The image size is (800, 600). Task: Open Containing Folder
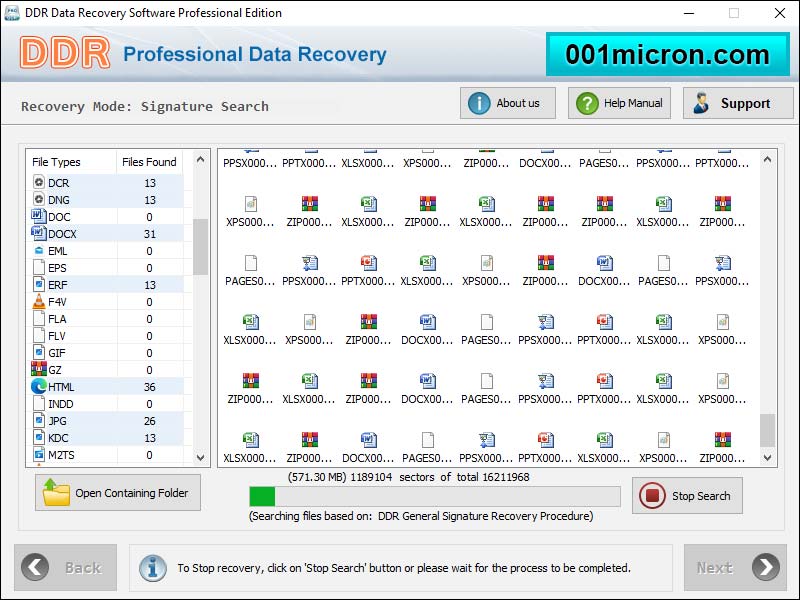[x=117, y=492]
